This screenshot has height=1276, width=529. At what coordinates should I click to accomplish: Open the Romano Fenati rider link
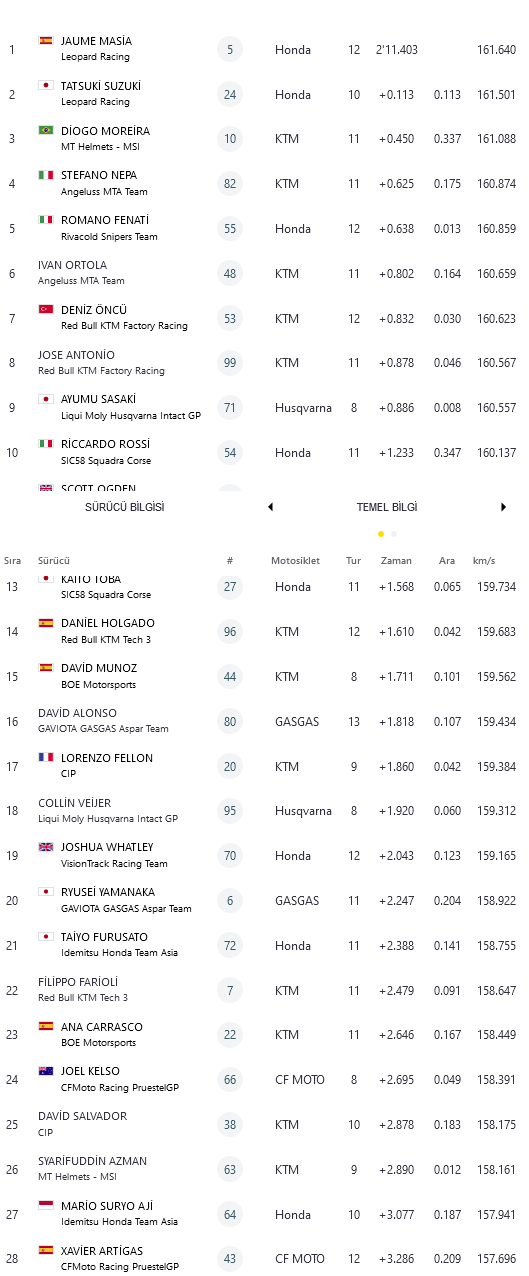pos(105,220)
